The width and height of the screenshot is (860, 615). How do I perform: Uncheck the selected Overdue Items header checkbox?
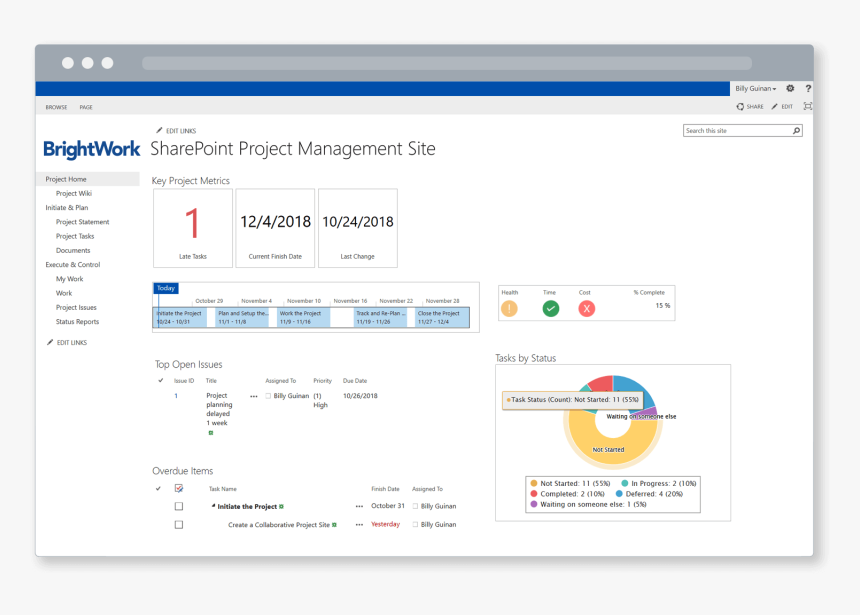pos(179,487)
